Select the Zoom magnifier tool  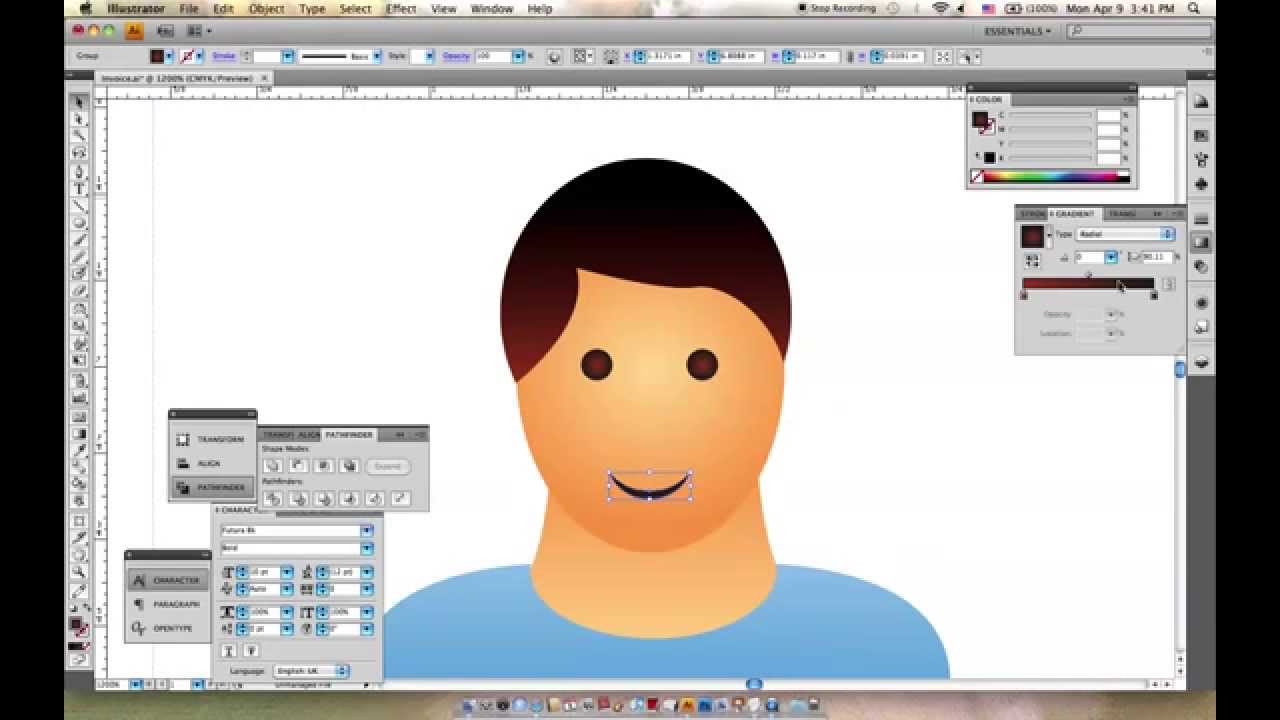79,572
